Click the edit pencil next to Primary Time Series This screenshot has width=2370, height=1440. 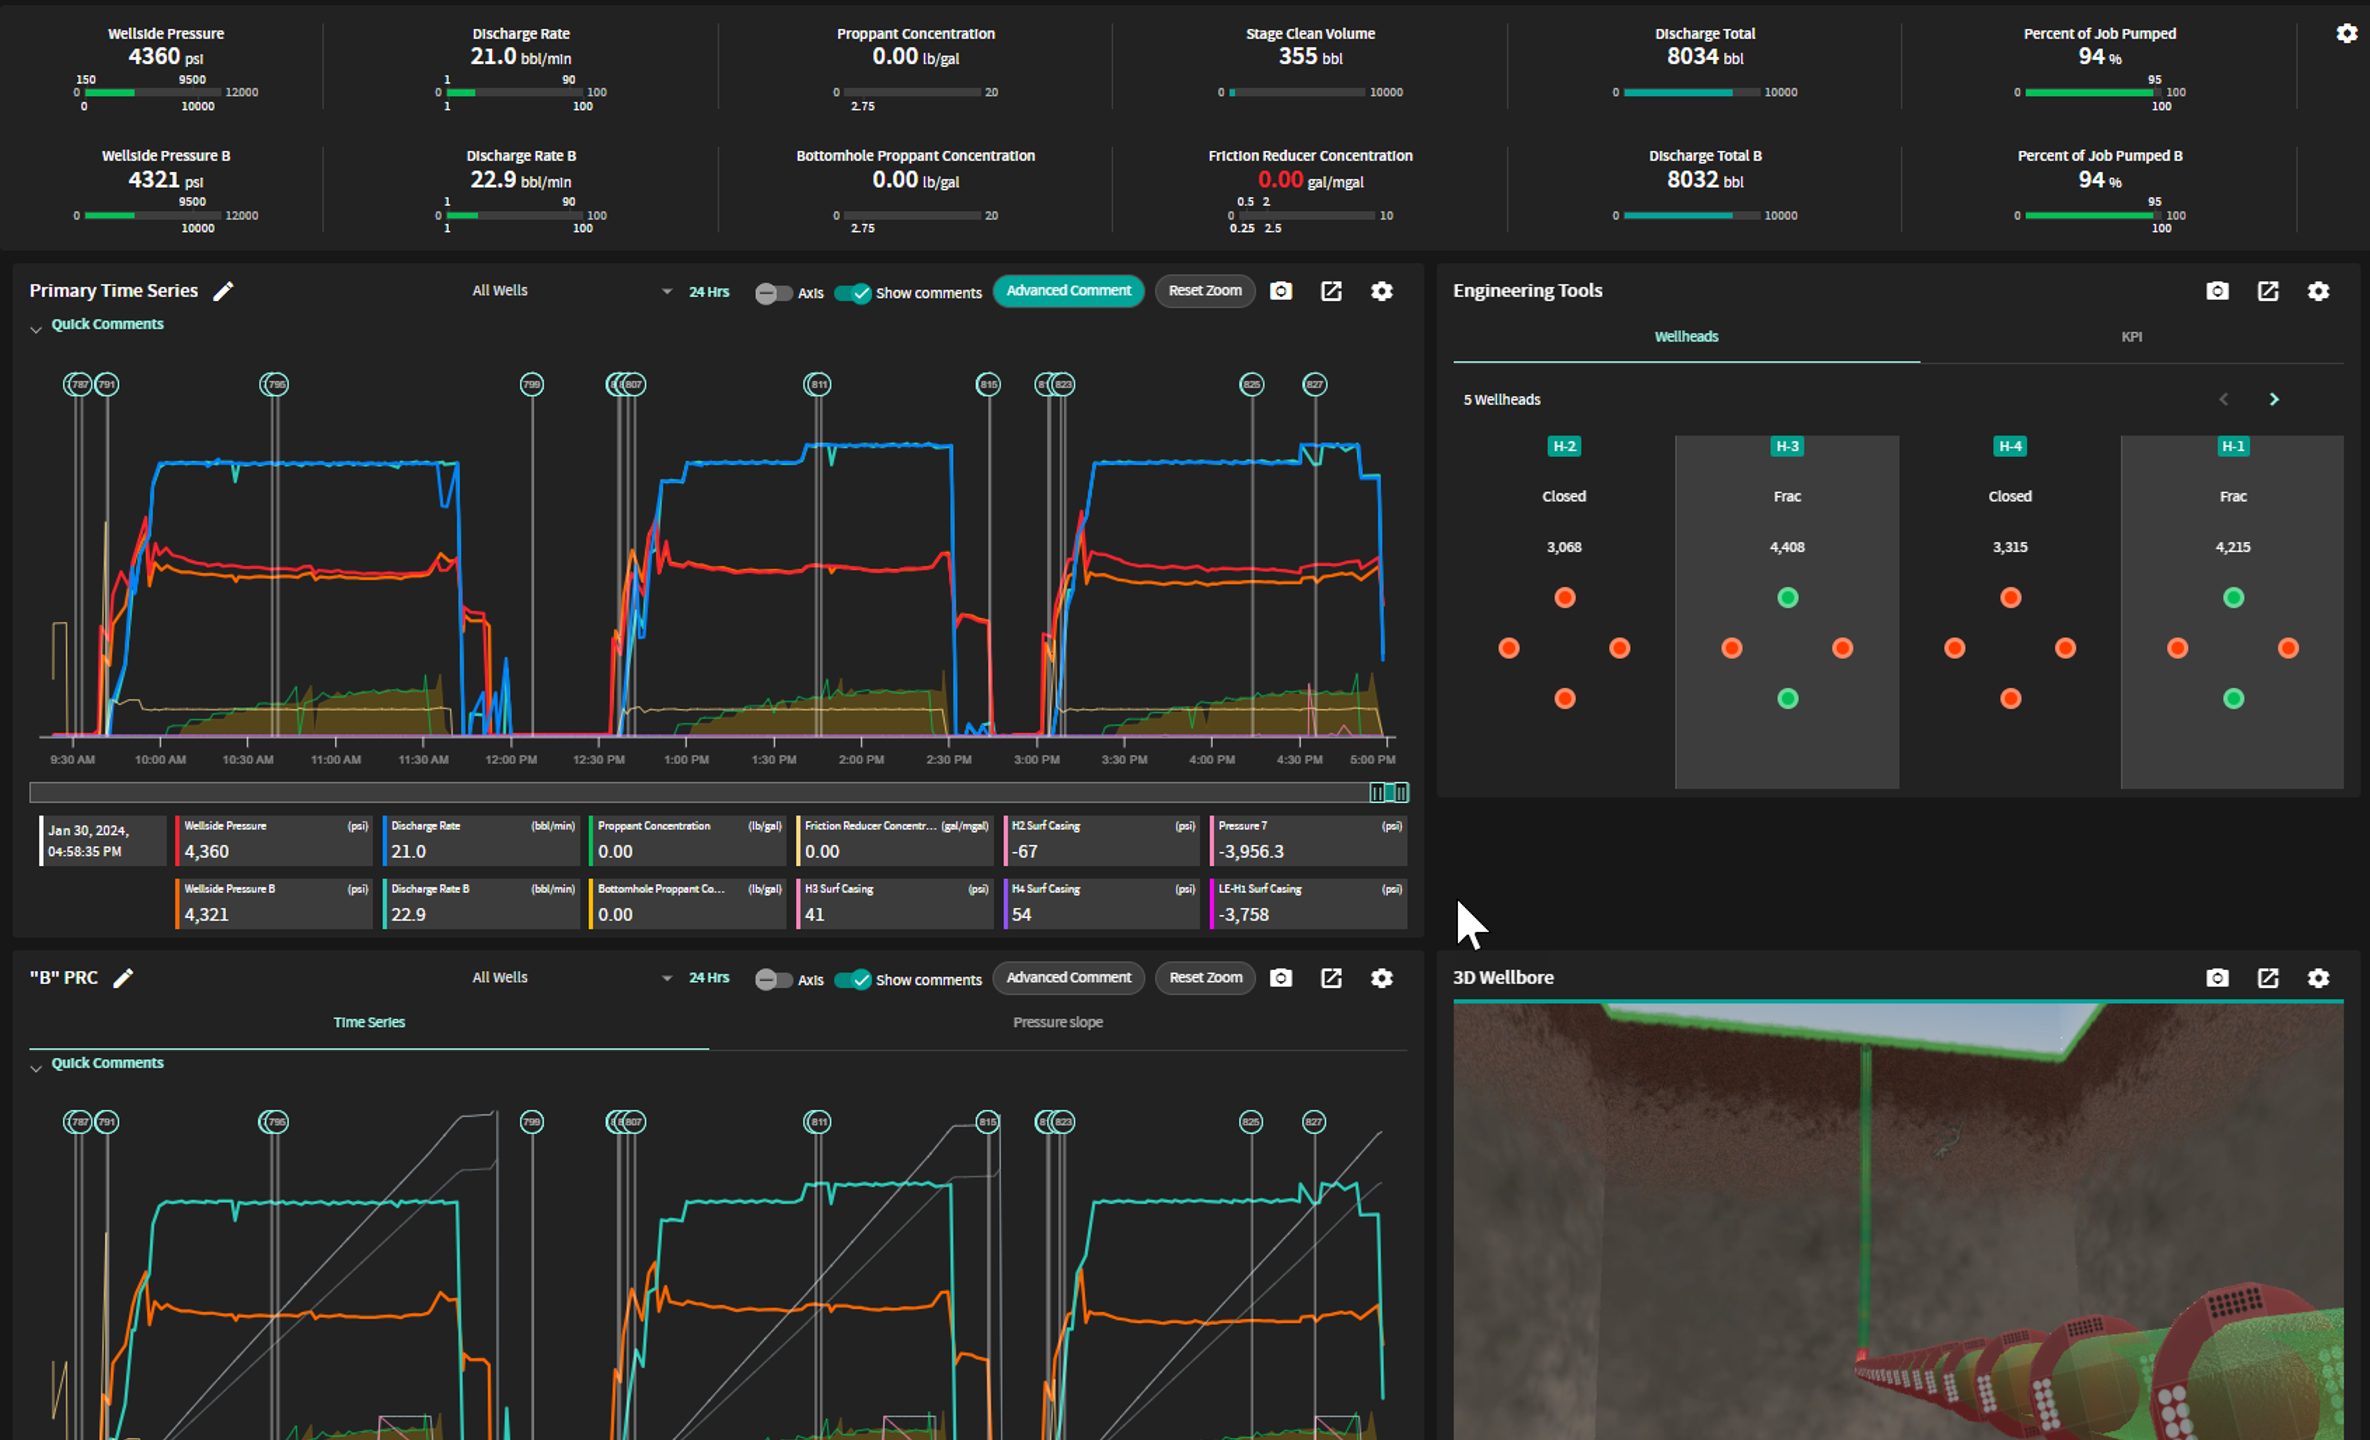[224, 290]
